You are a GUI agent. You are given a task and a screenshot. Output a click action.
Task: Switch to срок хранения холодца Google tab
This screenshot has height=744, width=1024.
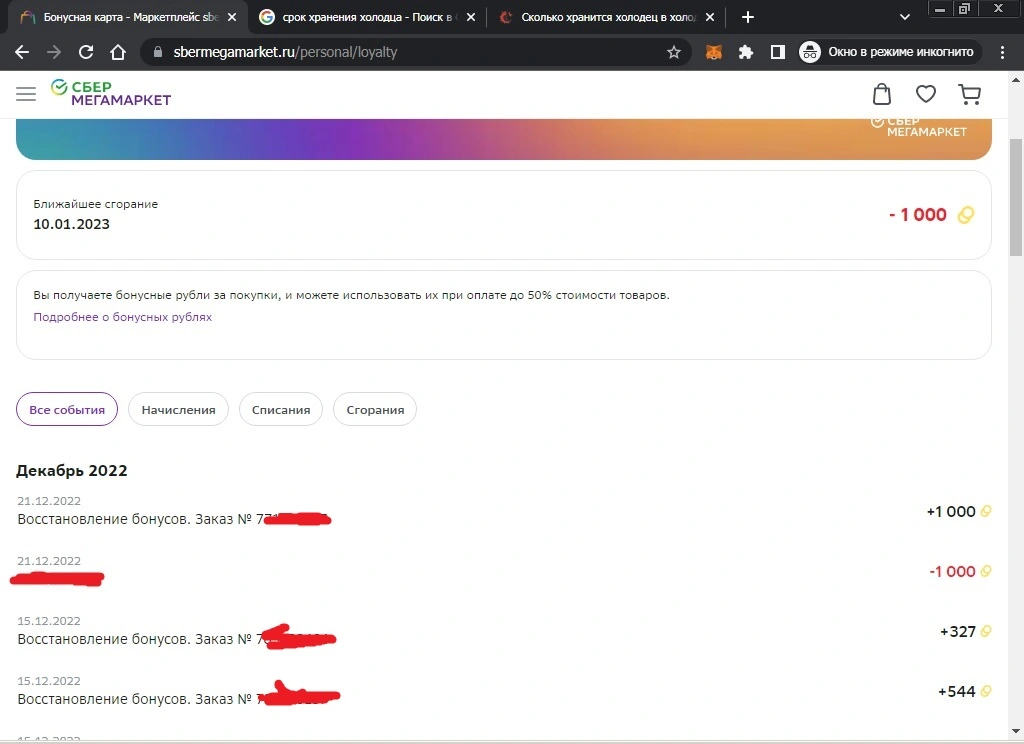[x=367, y=18]
